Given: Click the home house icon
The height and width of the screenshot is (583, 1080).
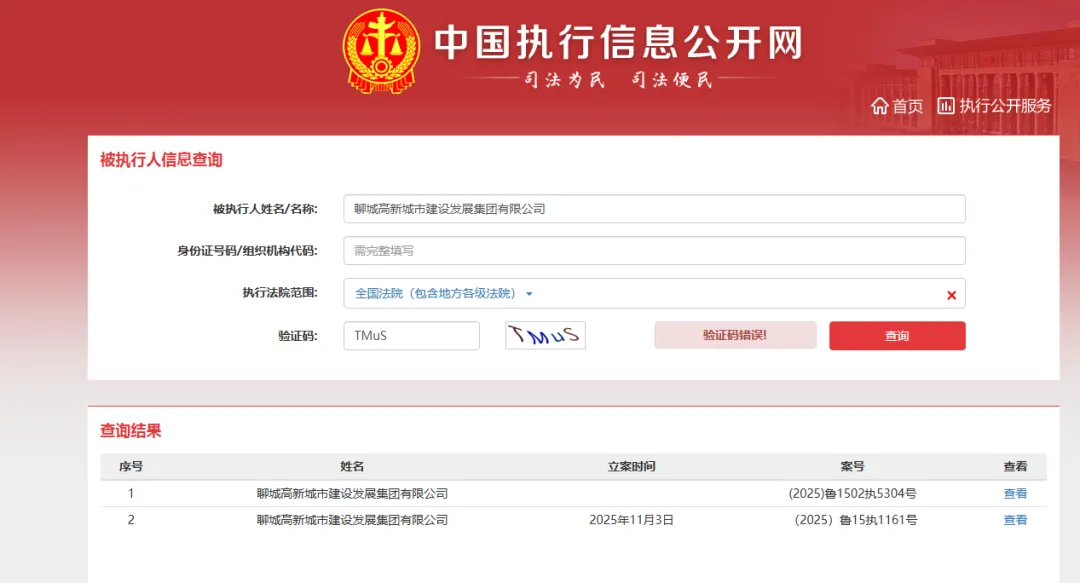Looking at the screenshot, I should pos(880,105).
